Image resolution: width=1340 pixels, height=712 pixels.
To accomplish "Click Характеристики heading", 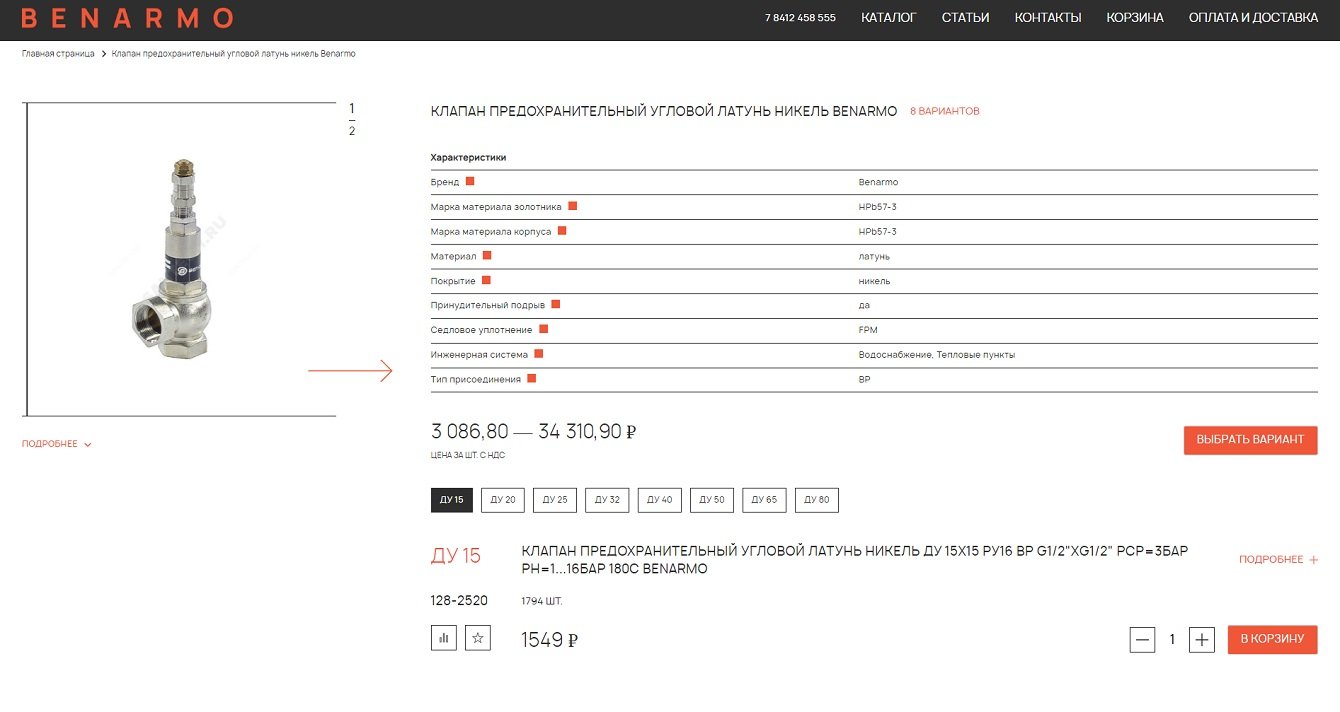I will [468, 158].
